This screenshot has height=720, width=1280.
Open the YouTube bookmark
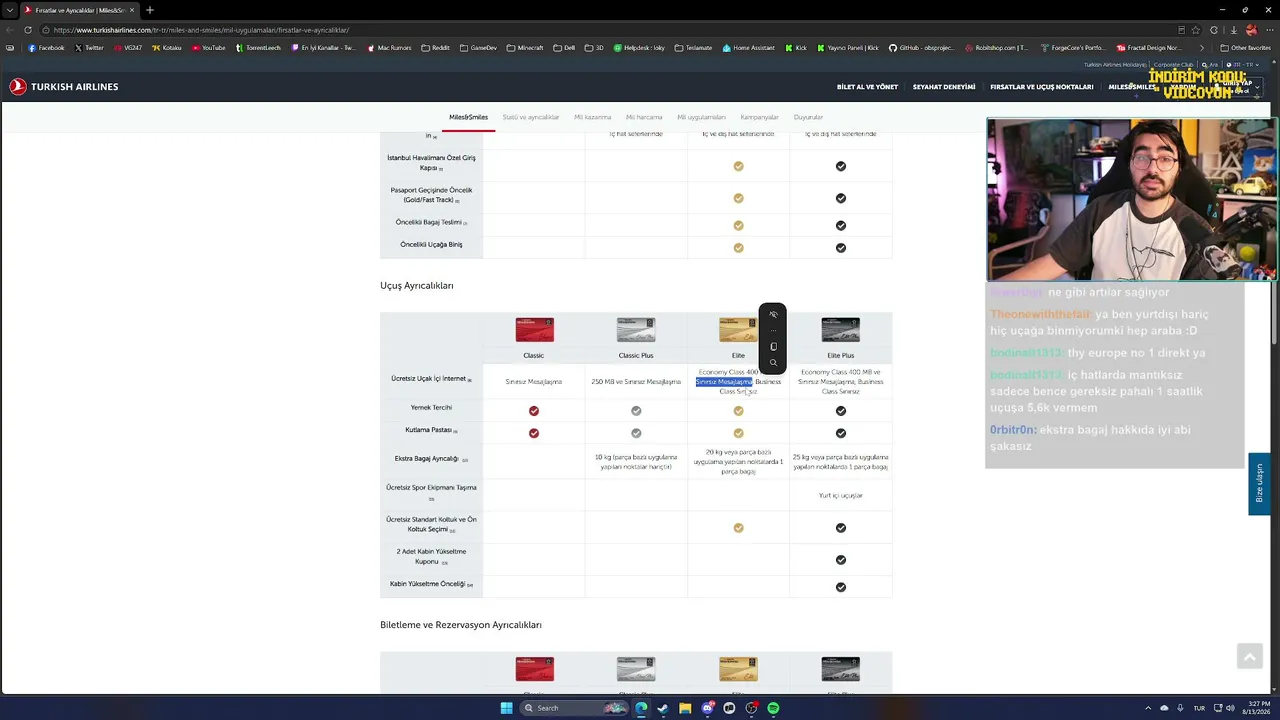(x=208, y=48)
